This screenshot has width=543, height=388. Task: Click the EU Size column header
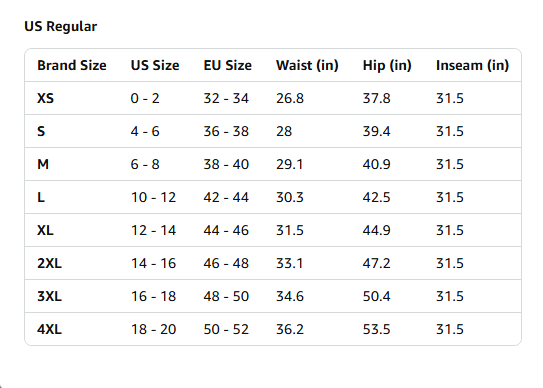click(x=228, y=65)
